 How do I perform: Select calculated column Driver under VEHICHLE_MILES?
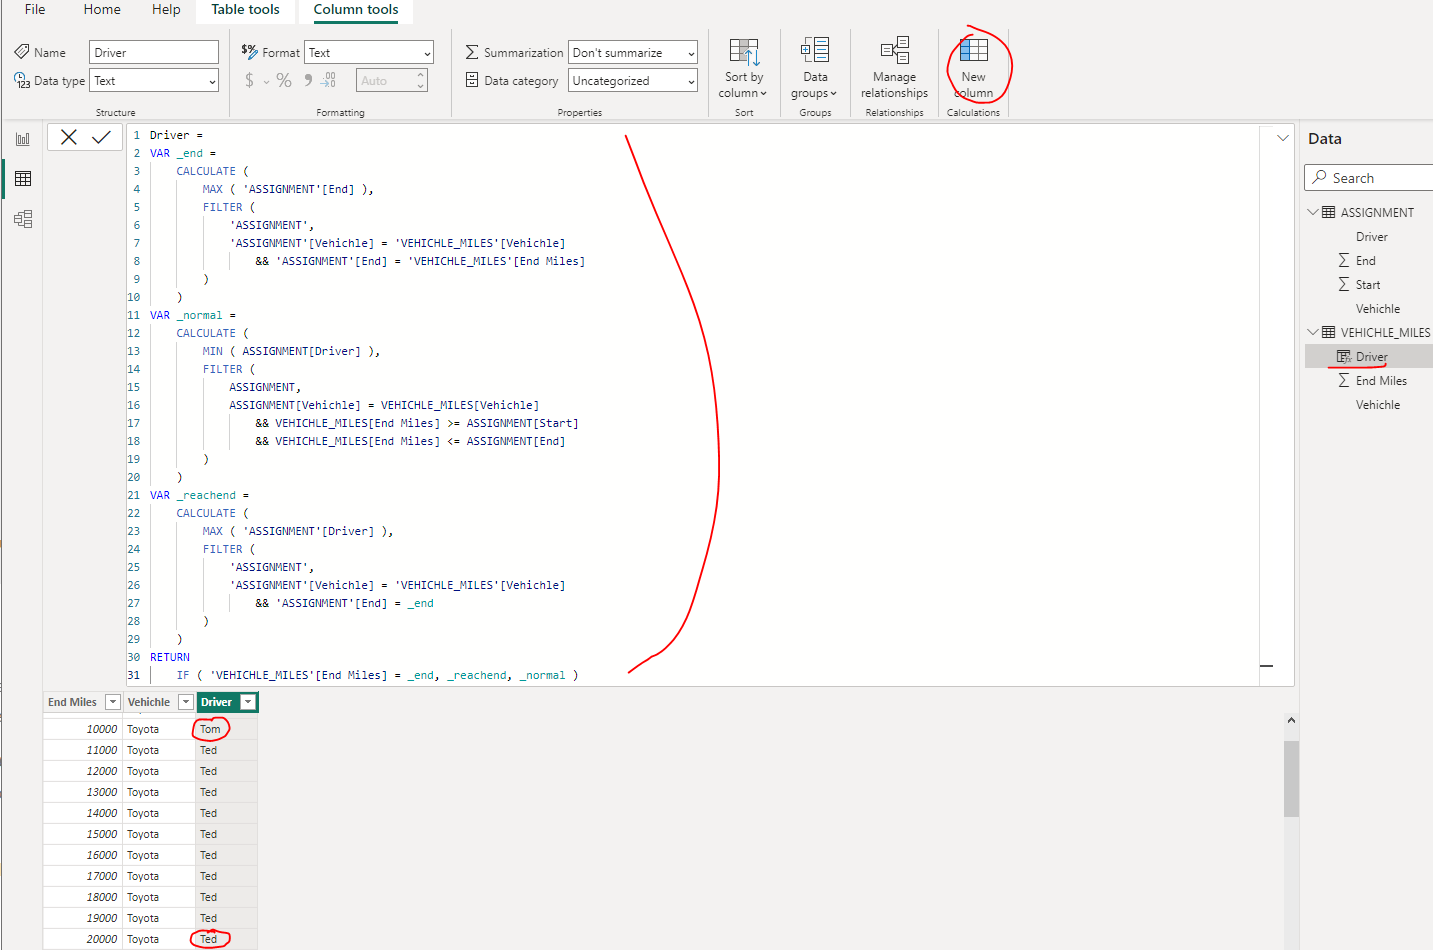click(1371, 356)
